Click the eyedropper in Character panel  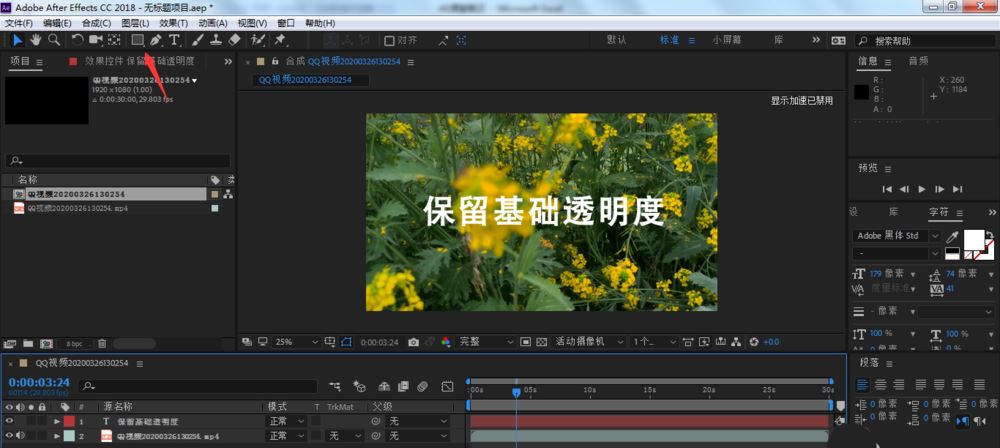pos(952,237)
